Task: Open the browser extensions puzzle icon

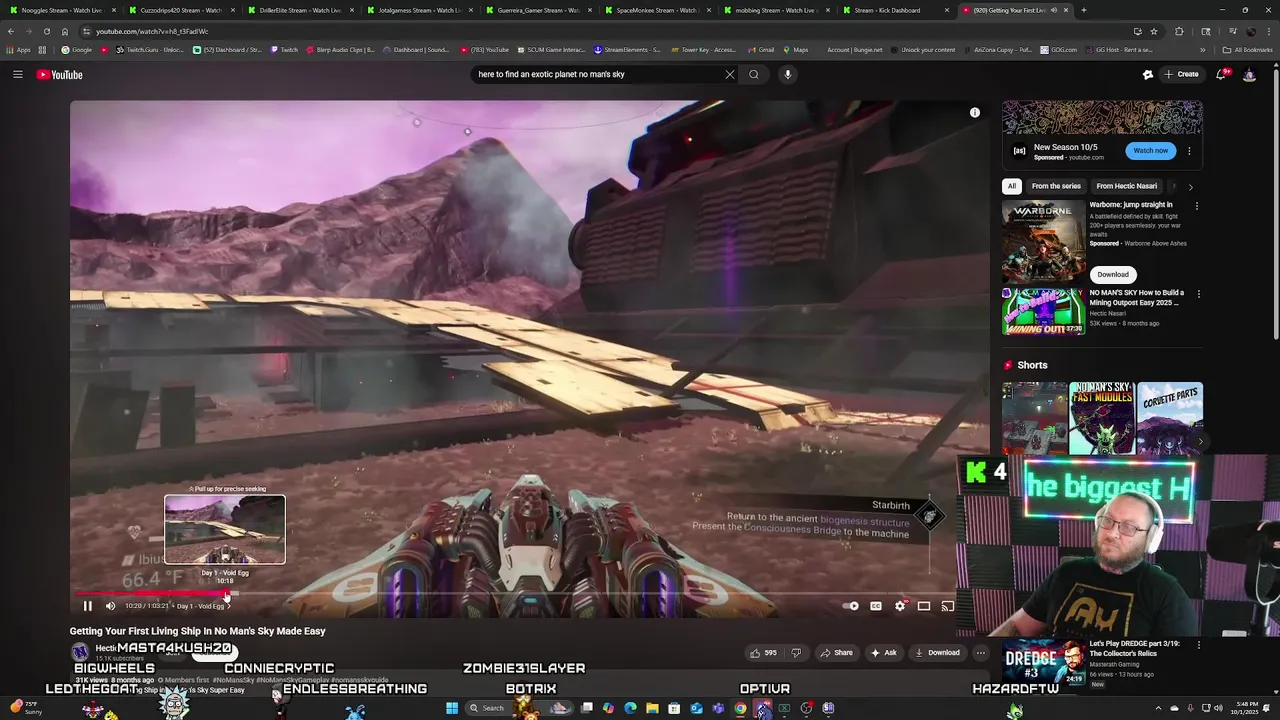Action: coord(1179,31)
